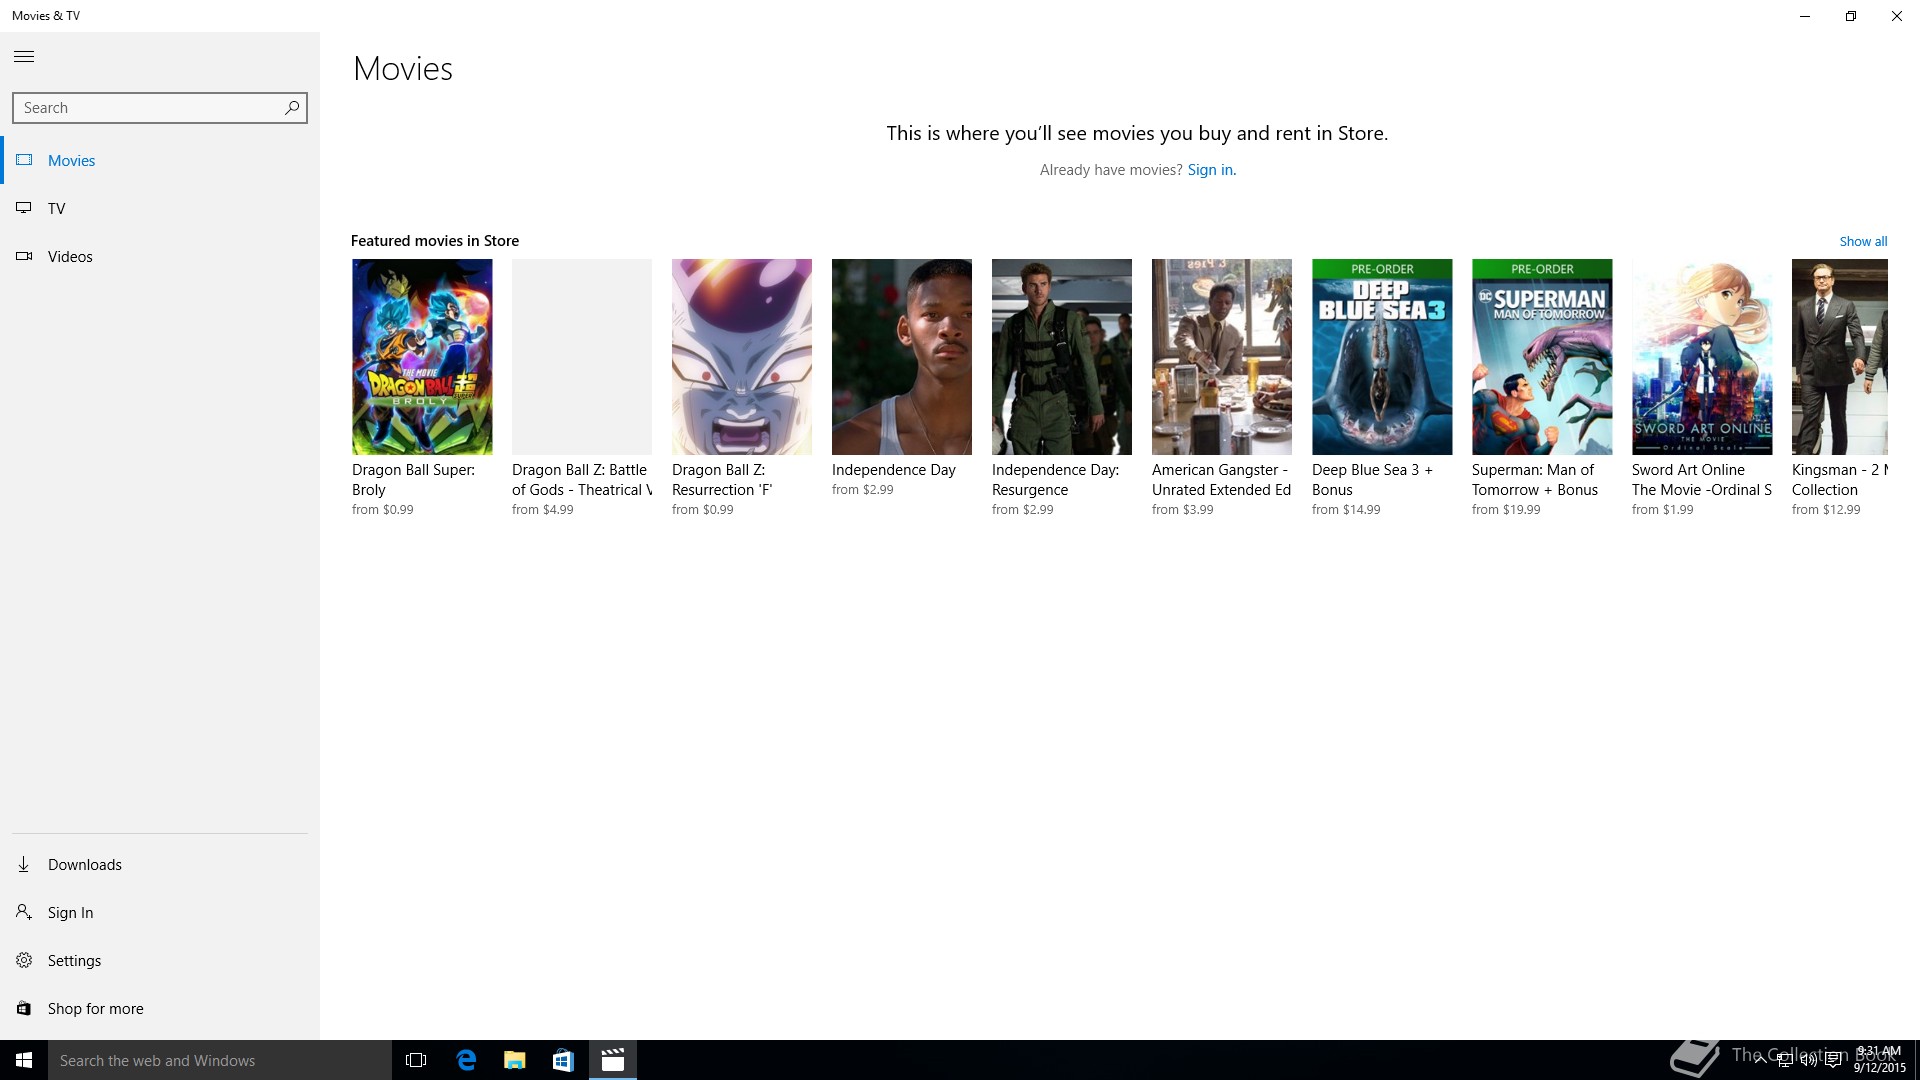Open the blank Battle of Gods thumbnail
This screenshot has width=1920, height=1080.
(x=582, y=357)
